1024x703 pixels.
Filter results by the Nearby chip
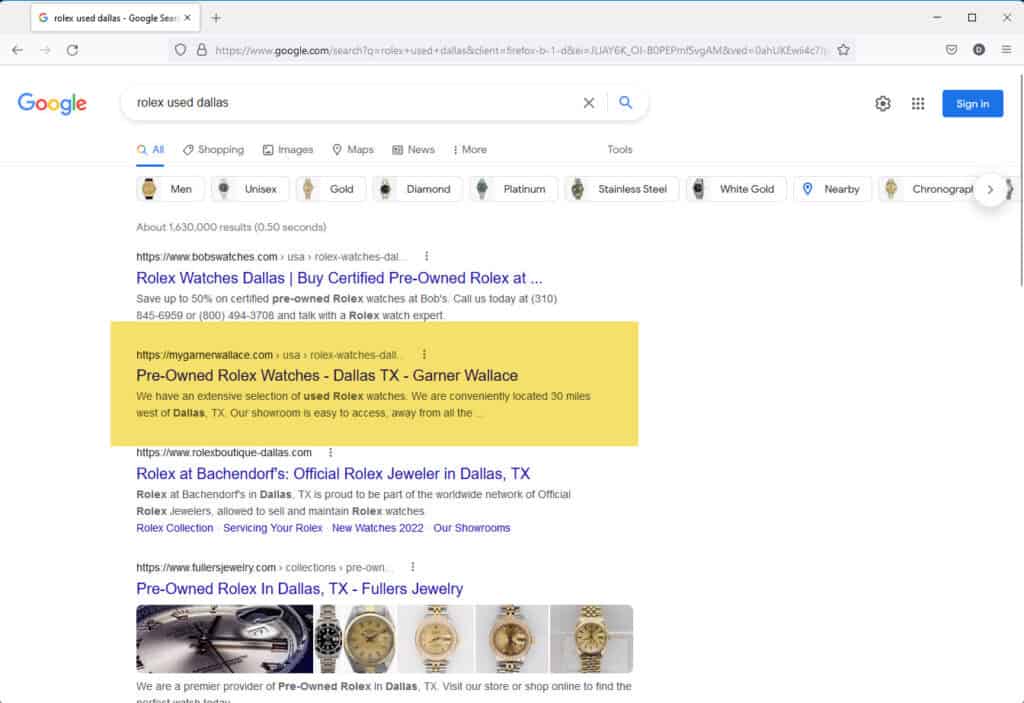[832, 189]
